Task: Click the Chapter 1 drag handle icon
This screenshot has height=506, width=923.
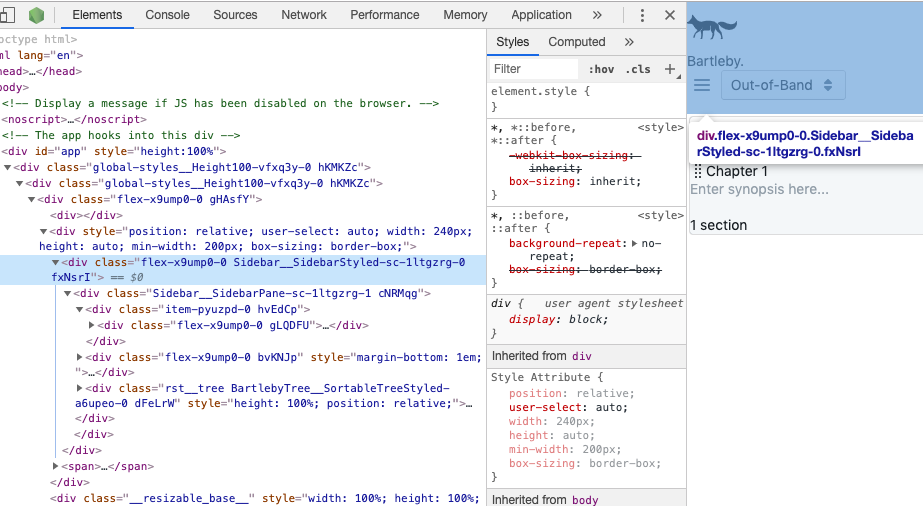Action: (698, 171)
